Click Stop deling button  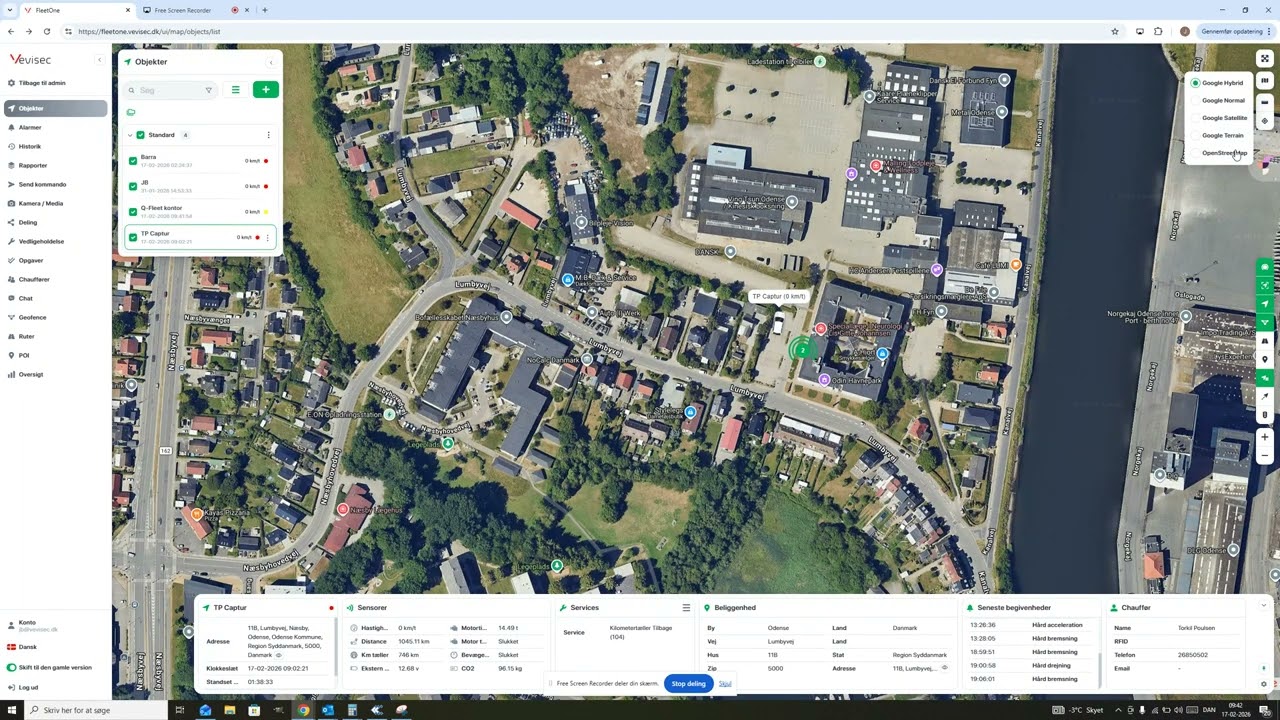tap(688, 684)
